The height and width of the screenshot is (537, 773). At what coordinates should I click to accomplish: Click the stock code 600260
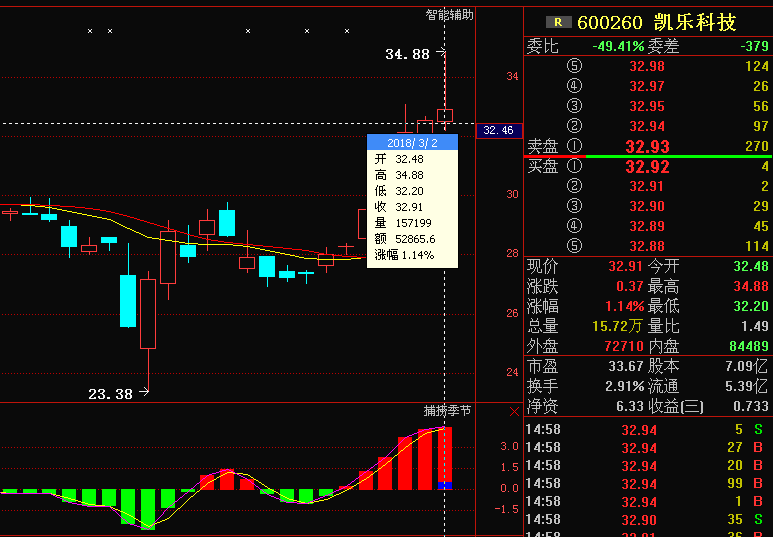pyautogui.click(x=611, y=22)
